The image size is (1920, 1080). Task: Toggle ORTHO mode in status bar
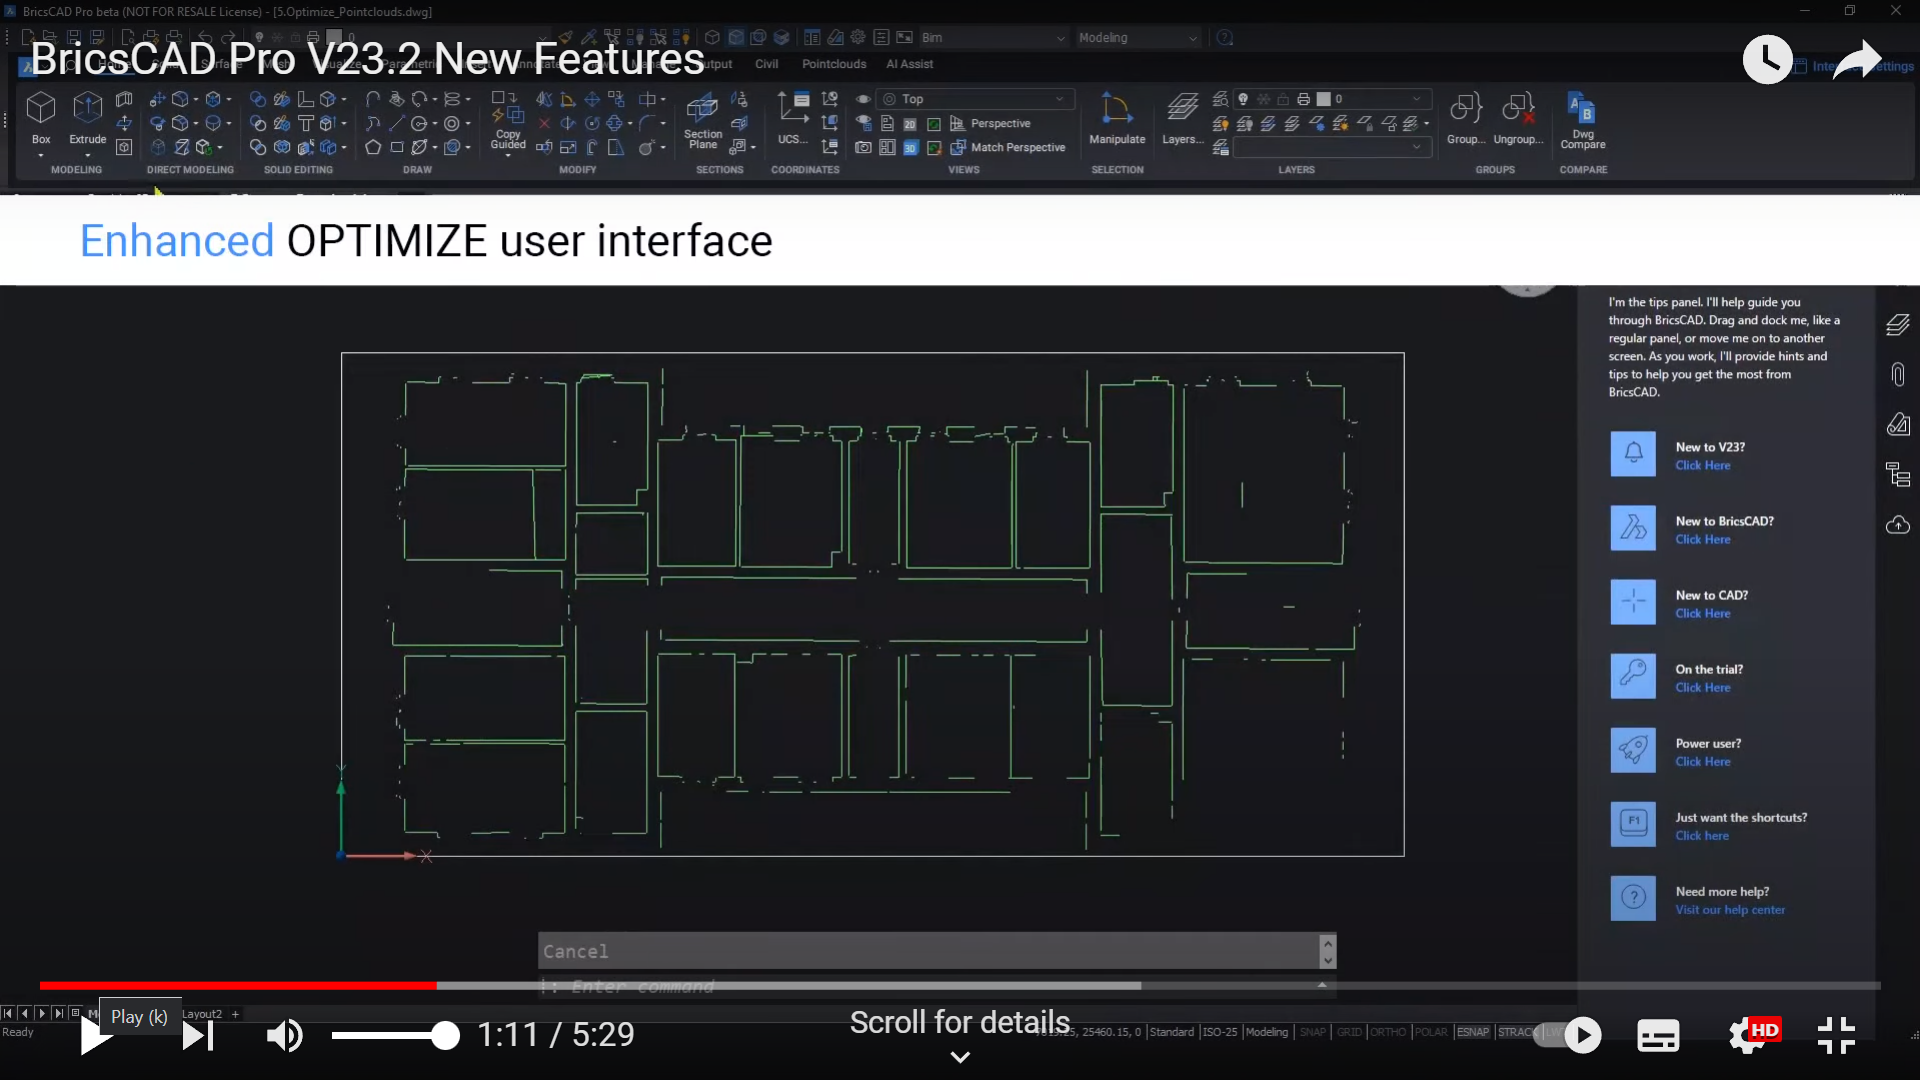[x=1385, y=1033]
